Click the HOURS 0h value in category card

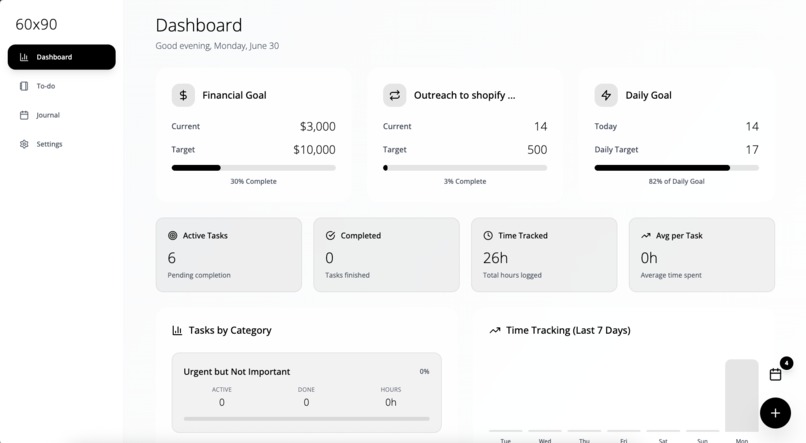391,402
